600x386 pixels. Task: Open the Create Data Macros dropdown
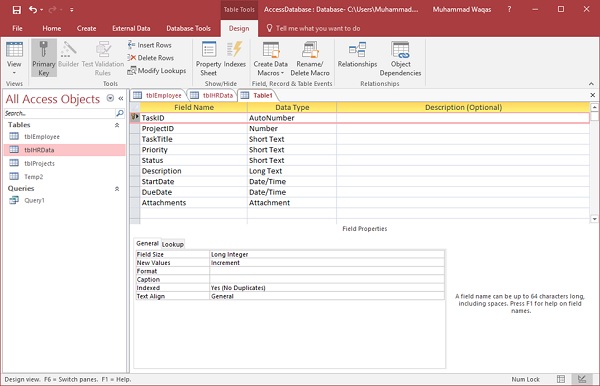(271, 58)
